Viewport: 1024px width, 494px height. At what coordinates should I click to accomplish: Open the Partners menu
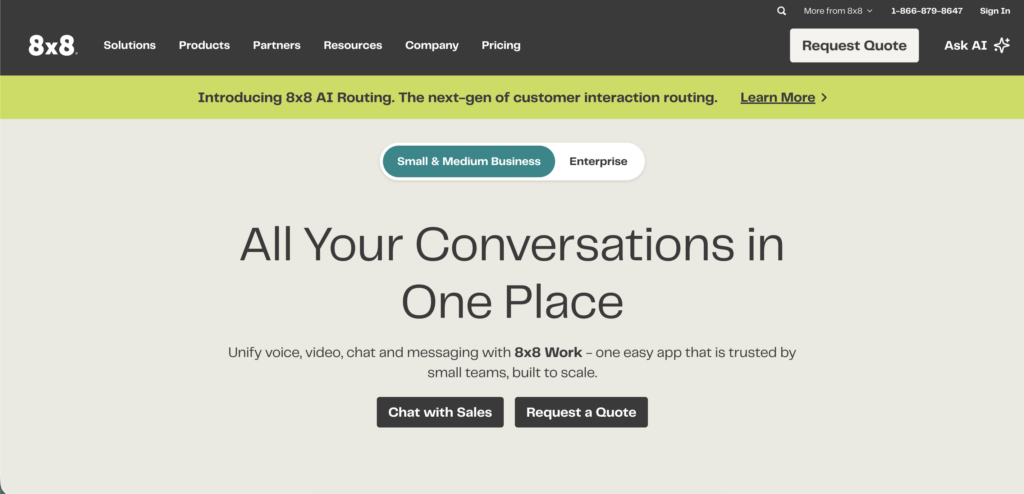(x=277, y=45)
